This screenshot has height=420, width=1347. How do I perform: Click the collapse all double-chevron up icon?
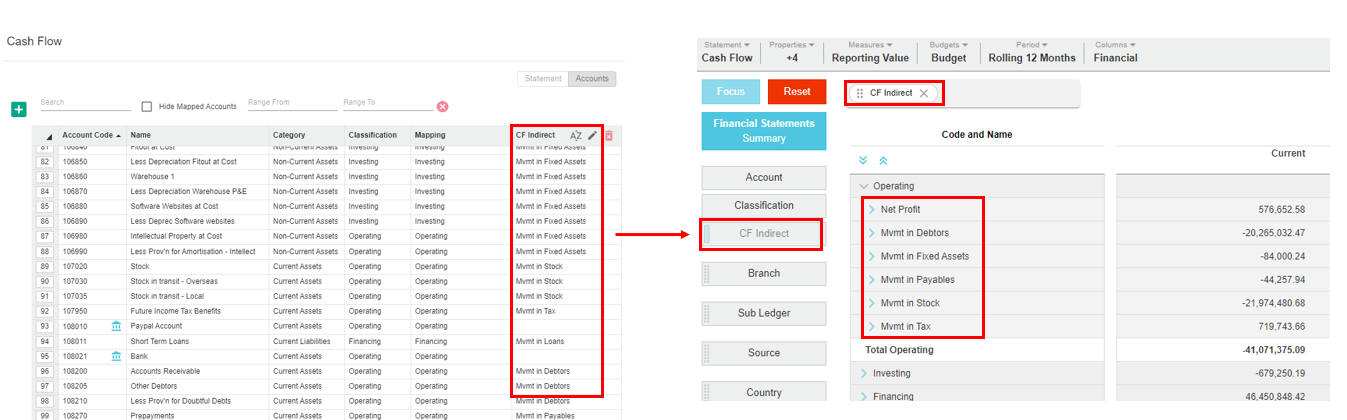[x=883, y=160]
